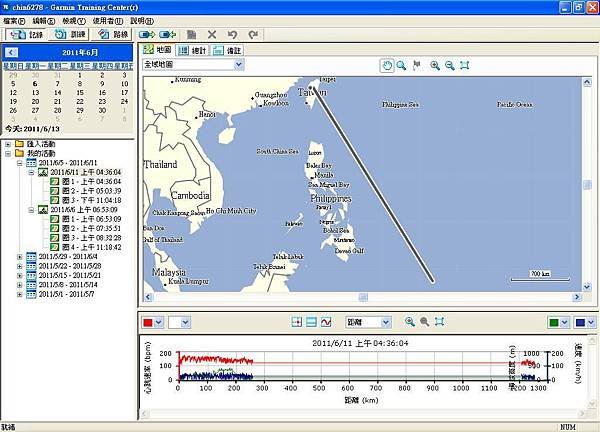Open the 訓練 workouts view button

tap(70, 35)
